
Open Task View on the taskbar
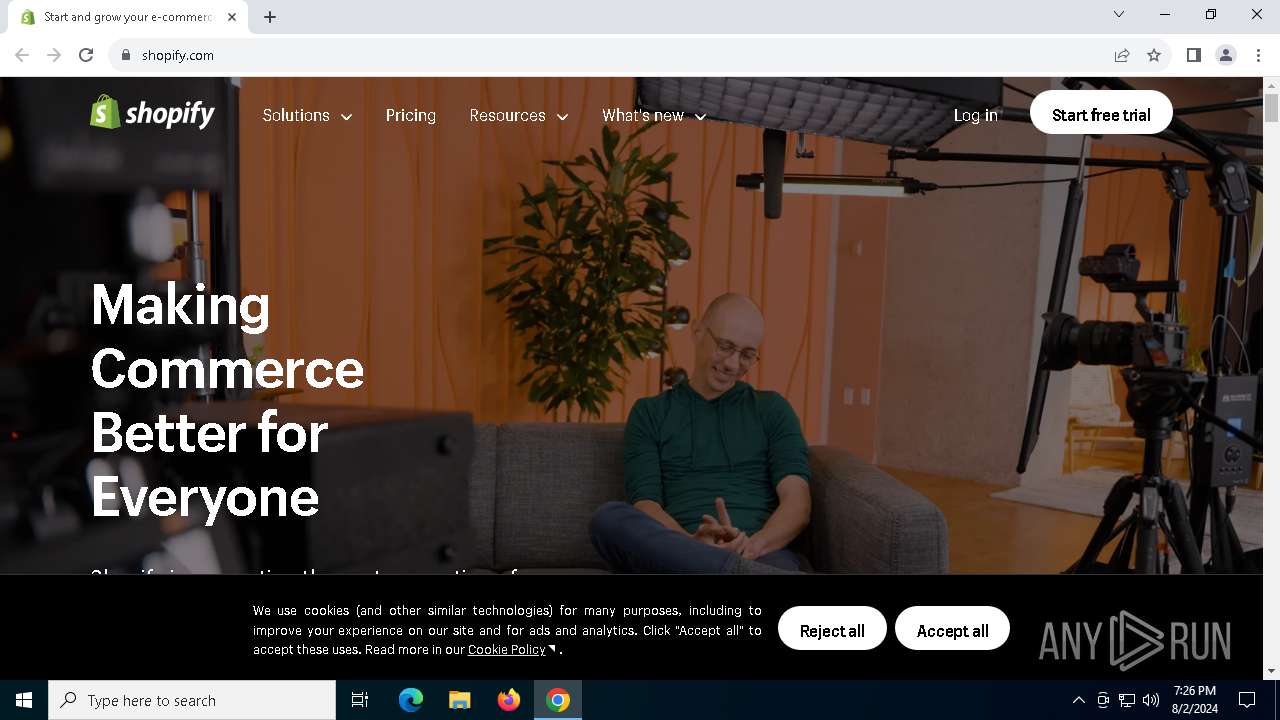[x=360, y=700]
